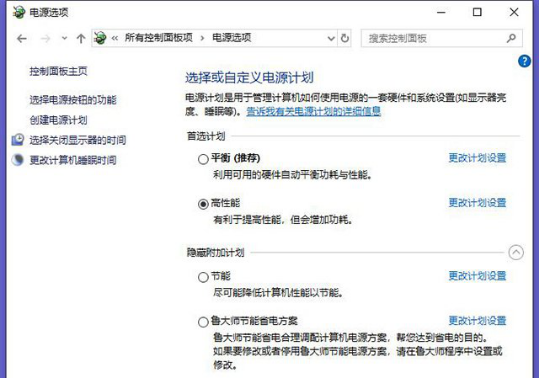
Task: Click display turn-off time icon
Action: [x=18, y=140]
